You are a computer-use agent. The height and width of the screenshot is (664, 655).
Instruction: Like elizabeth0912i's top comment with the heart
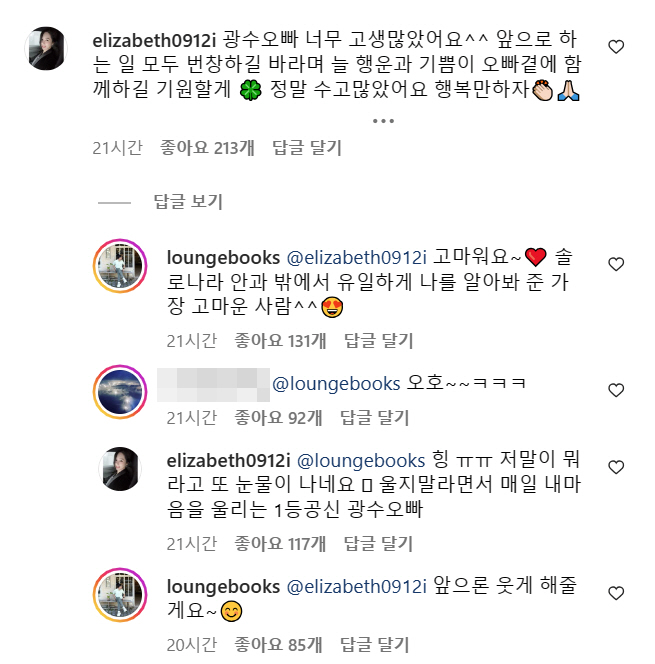pyautogui.click(x=617, y=46)
